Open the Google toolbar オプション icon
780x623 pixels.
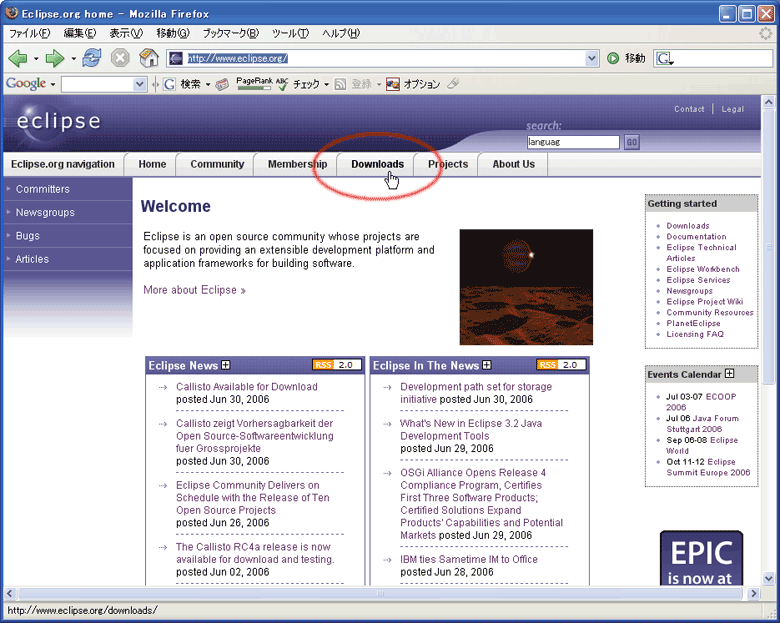click(x=393, y=84)
